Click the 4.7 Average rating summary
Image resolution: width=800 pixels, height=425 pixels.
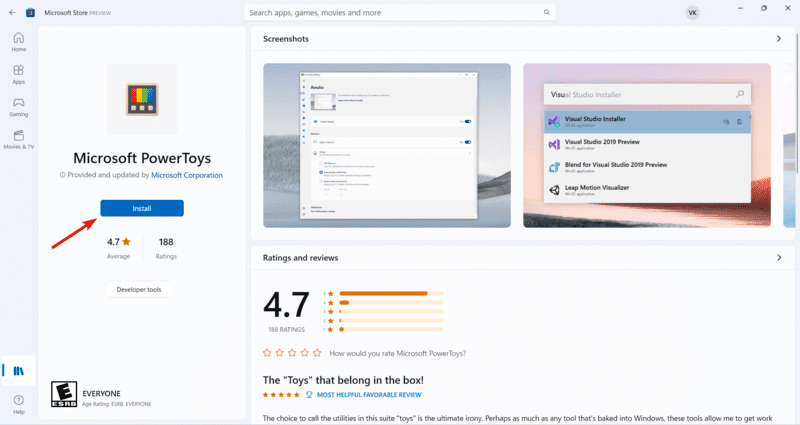pos(118,248)
